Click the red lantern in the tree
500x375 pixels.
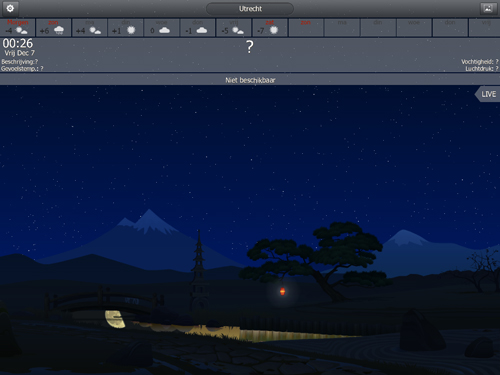[x=282, y=292]
